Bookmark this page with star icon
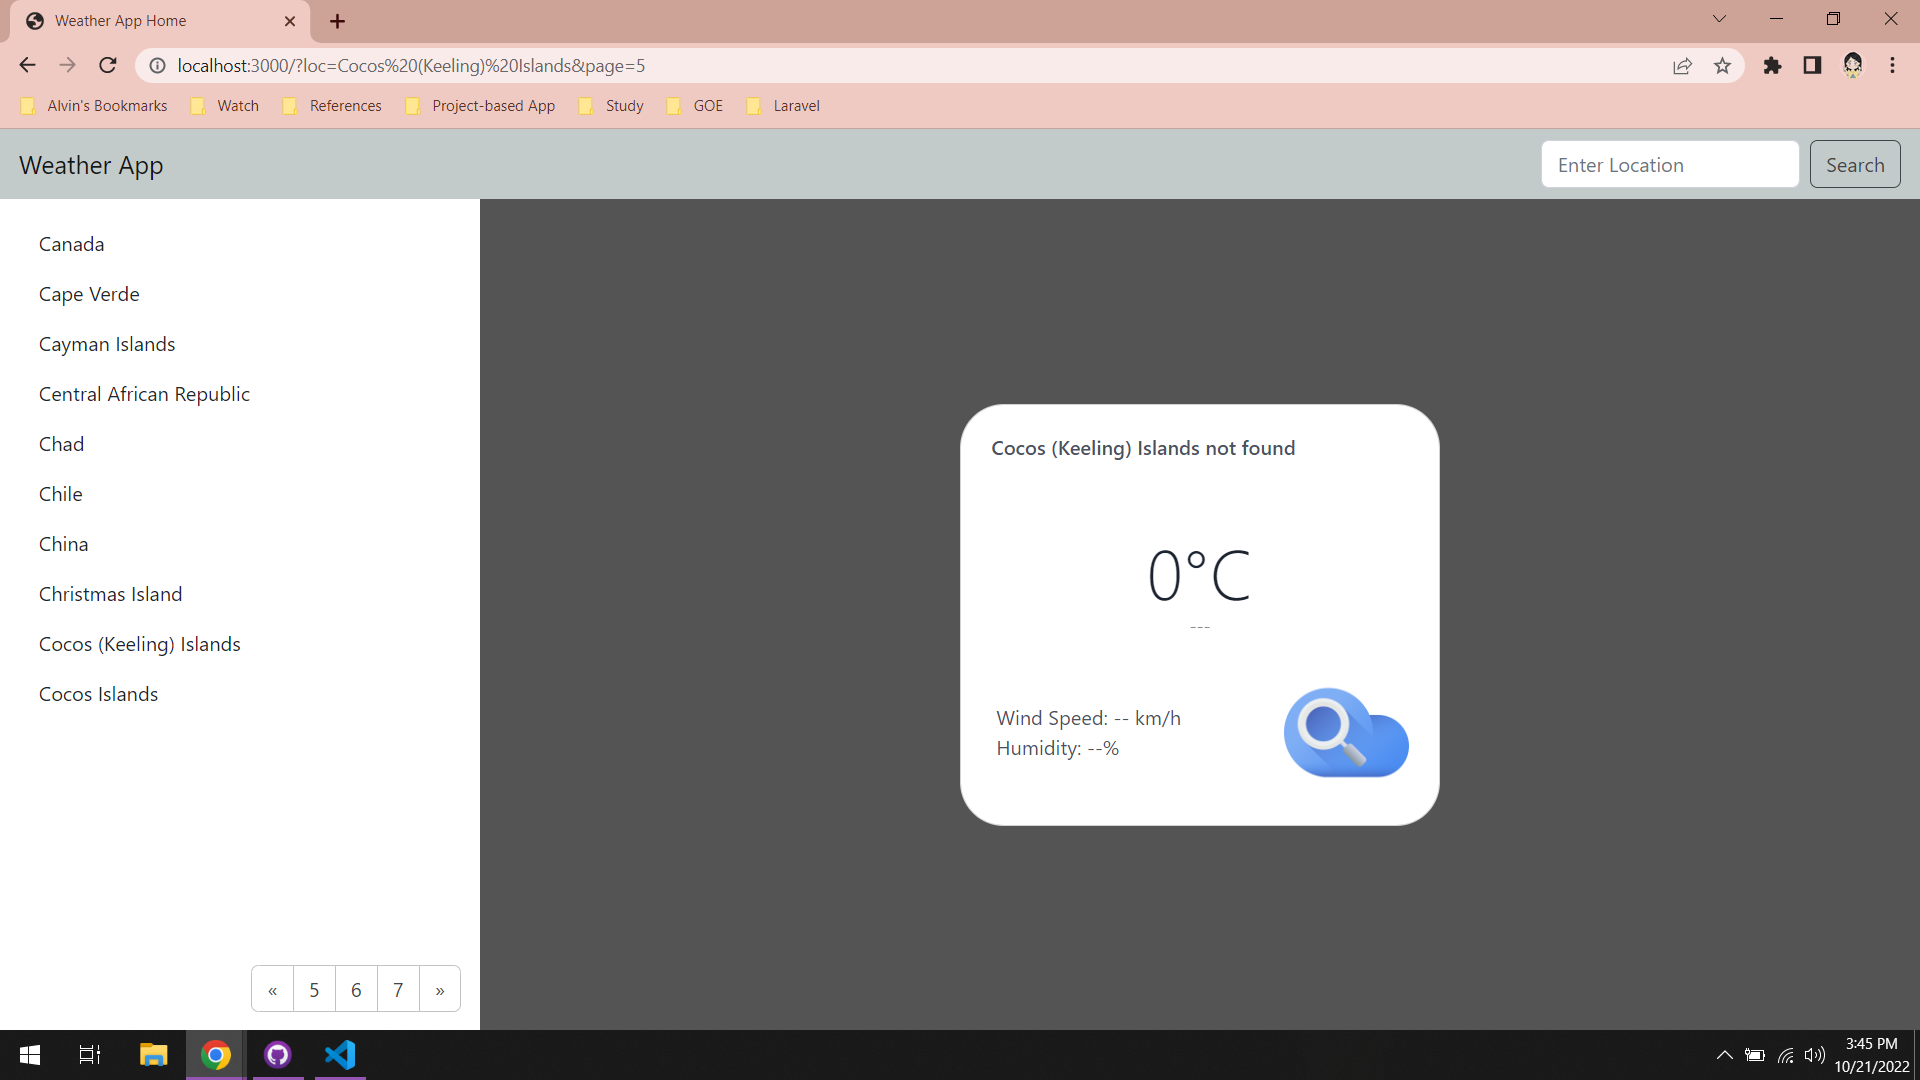Screen dimensions: 1920x1080 pos(1722,65)
